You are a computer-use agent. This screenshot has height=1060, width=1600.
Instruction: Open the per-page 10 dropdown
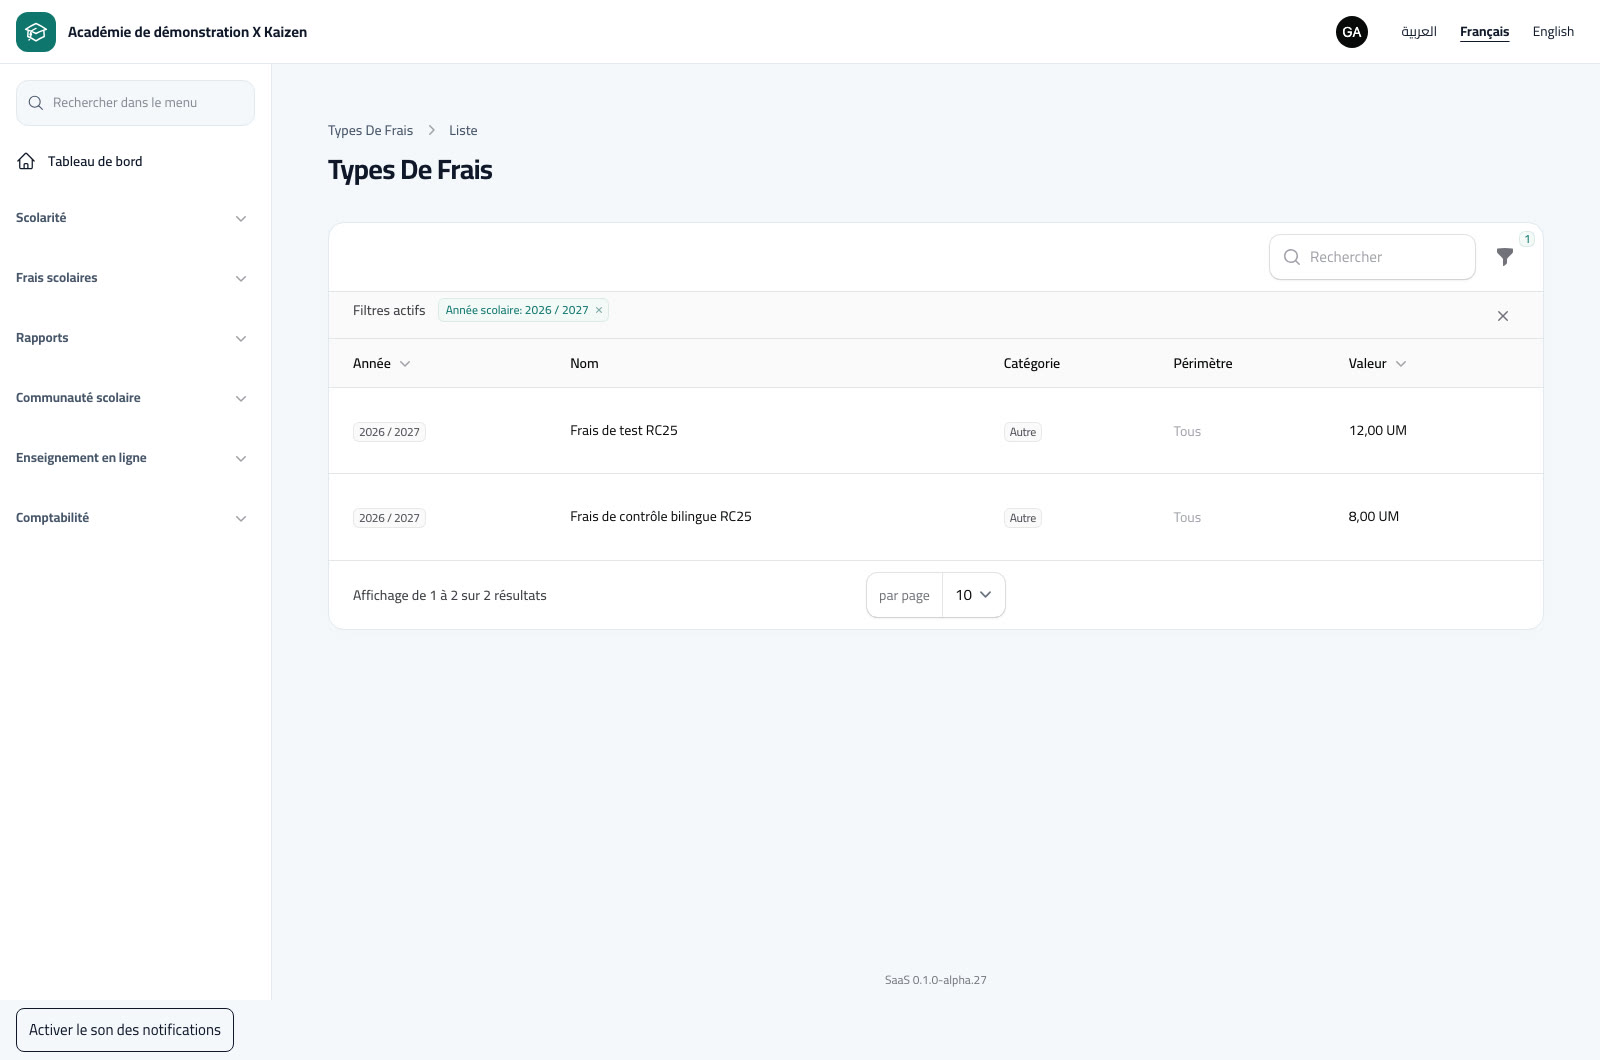(x=973, y=595)
